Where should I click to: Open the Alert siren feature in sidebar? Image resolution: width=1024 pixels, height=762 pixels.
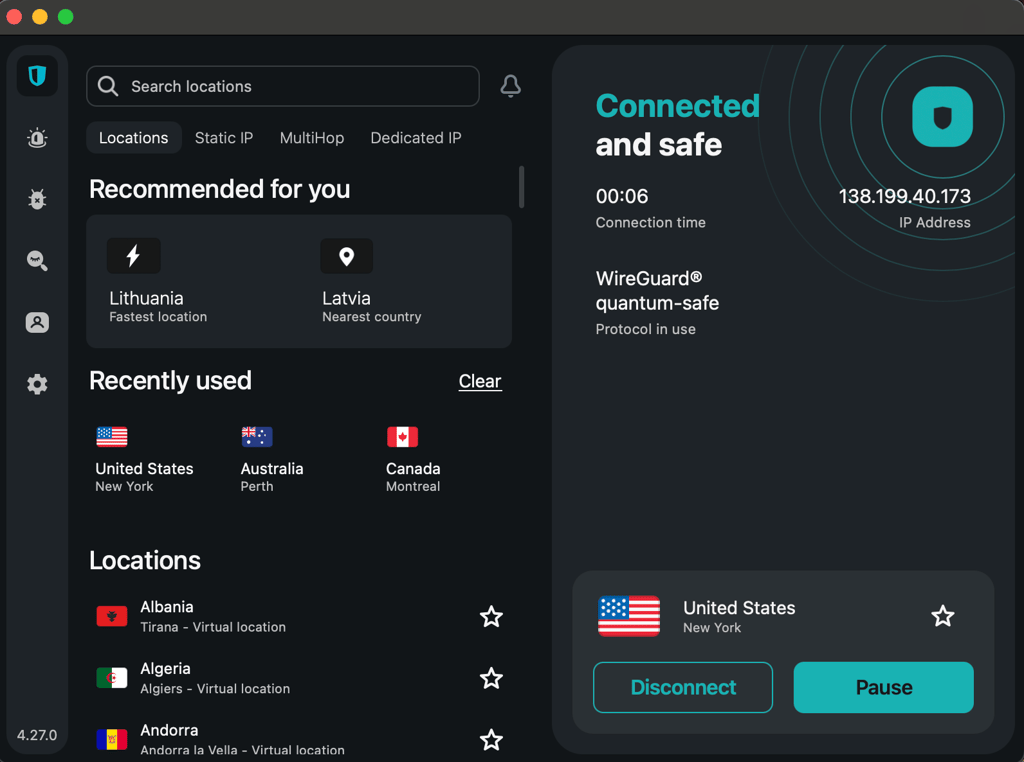tap(37, 138)
